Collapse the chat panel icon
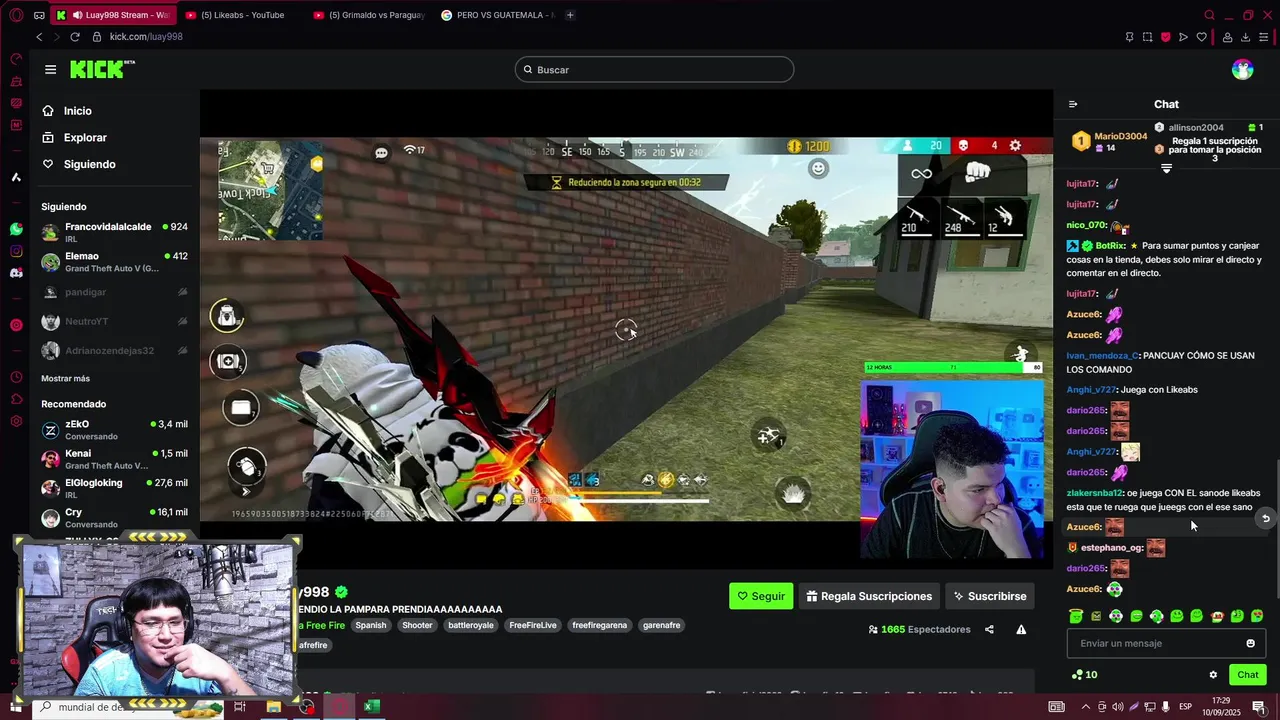1280x720 pixels. (1073, 104)
